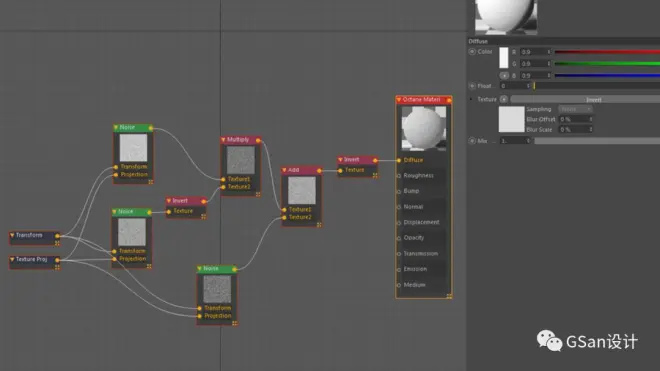Click the Roughness input pin on material
Image resolution: width=660 pixels, height=371 pixels.
tap(399, 176)
